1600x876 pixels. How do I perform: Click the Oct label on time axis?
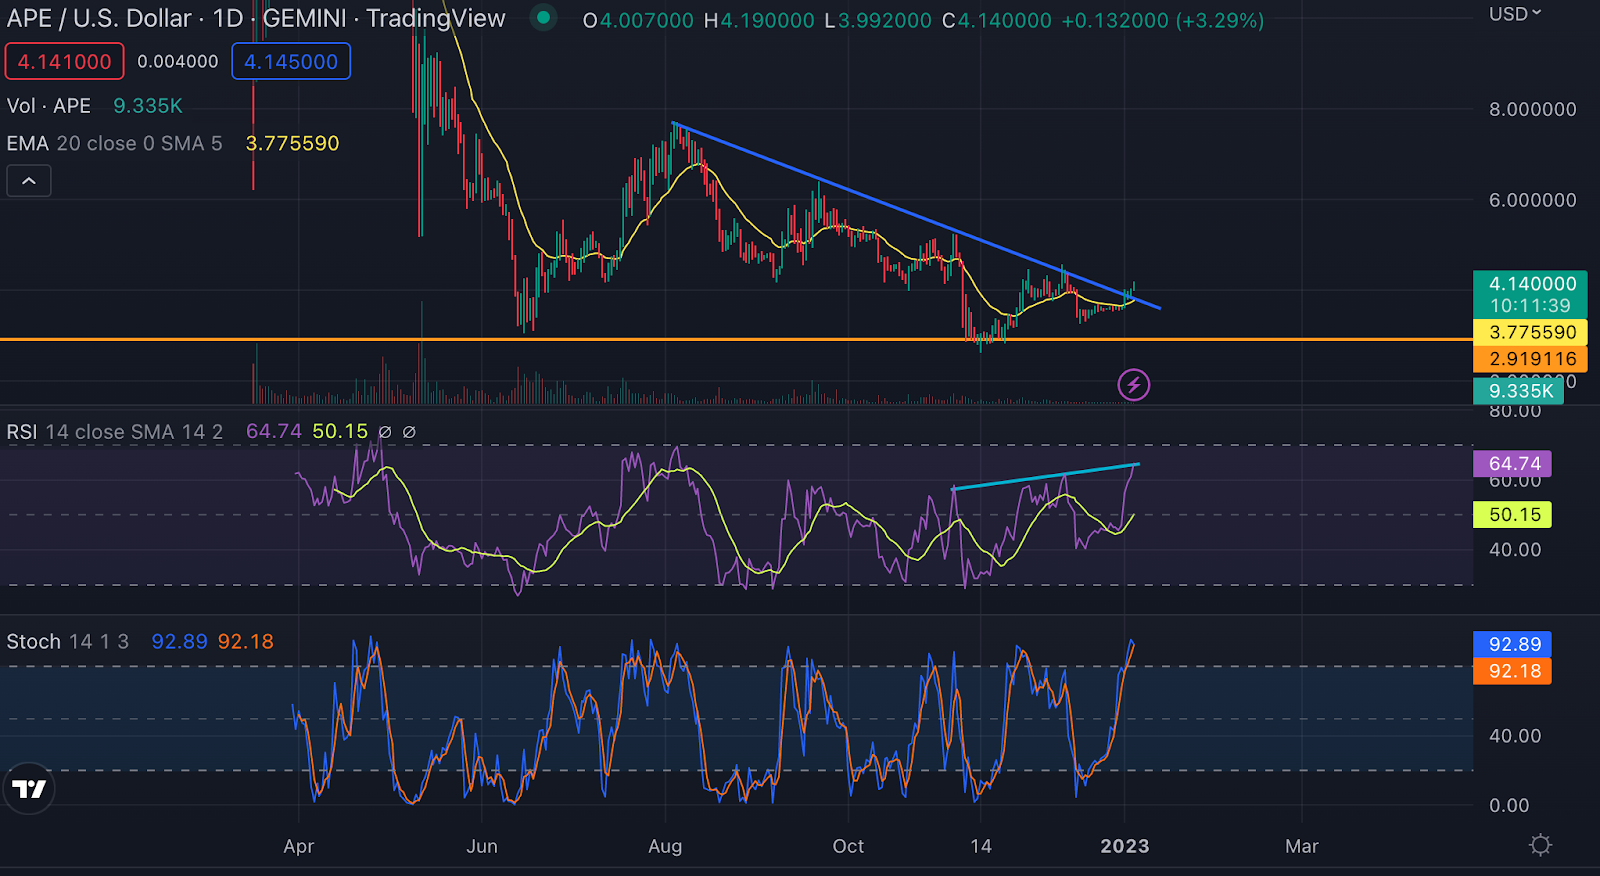[848, 846]
